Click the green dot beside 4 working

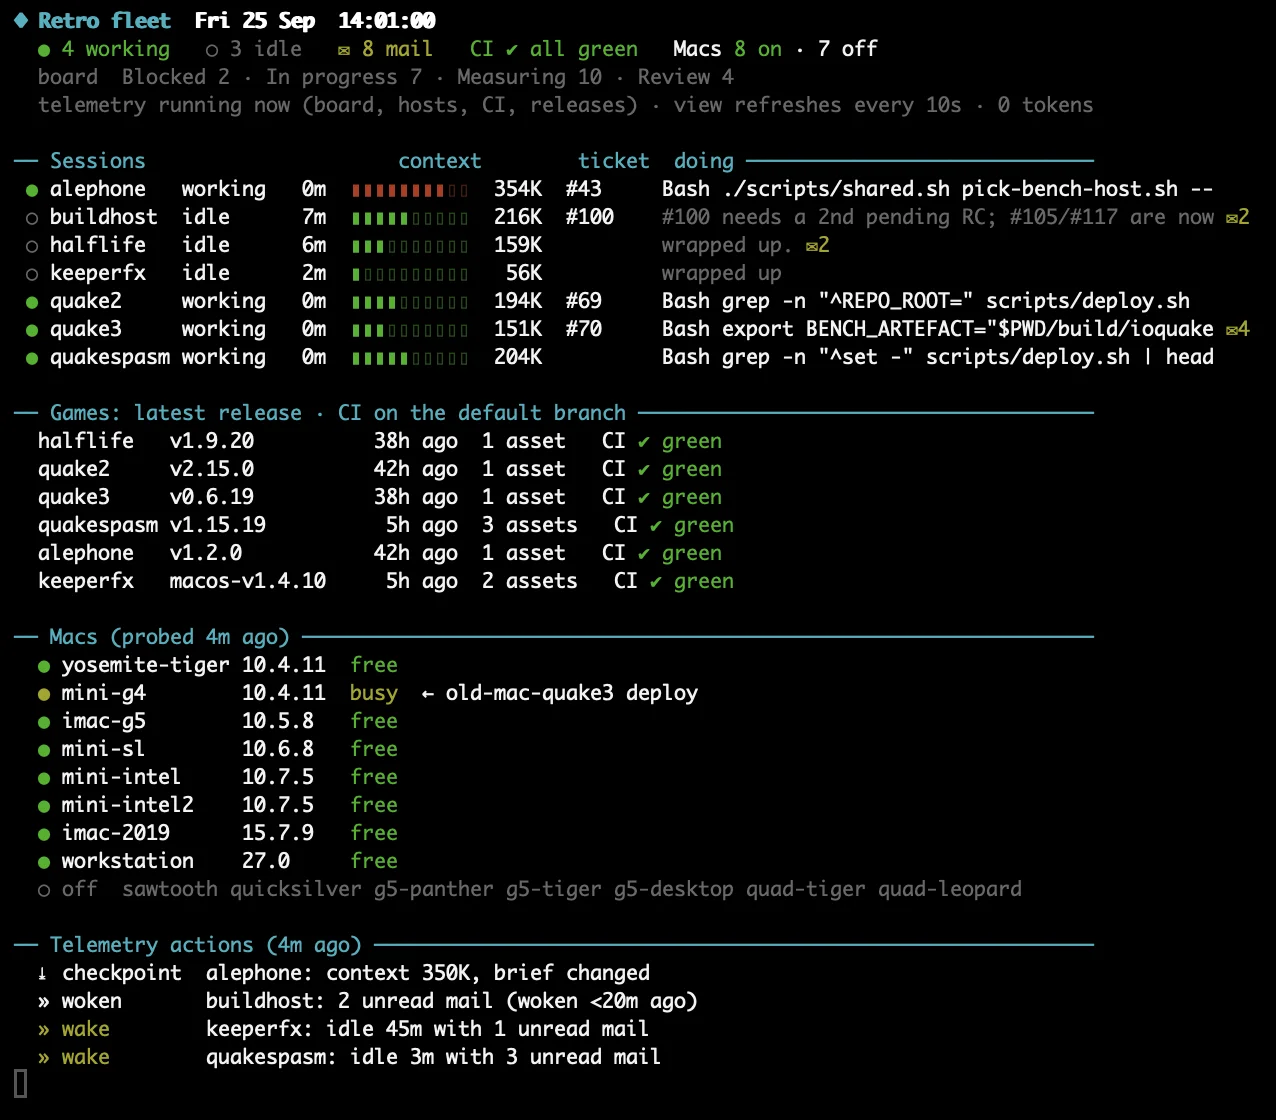(x=44, y=49)
